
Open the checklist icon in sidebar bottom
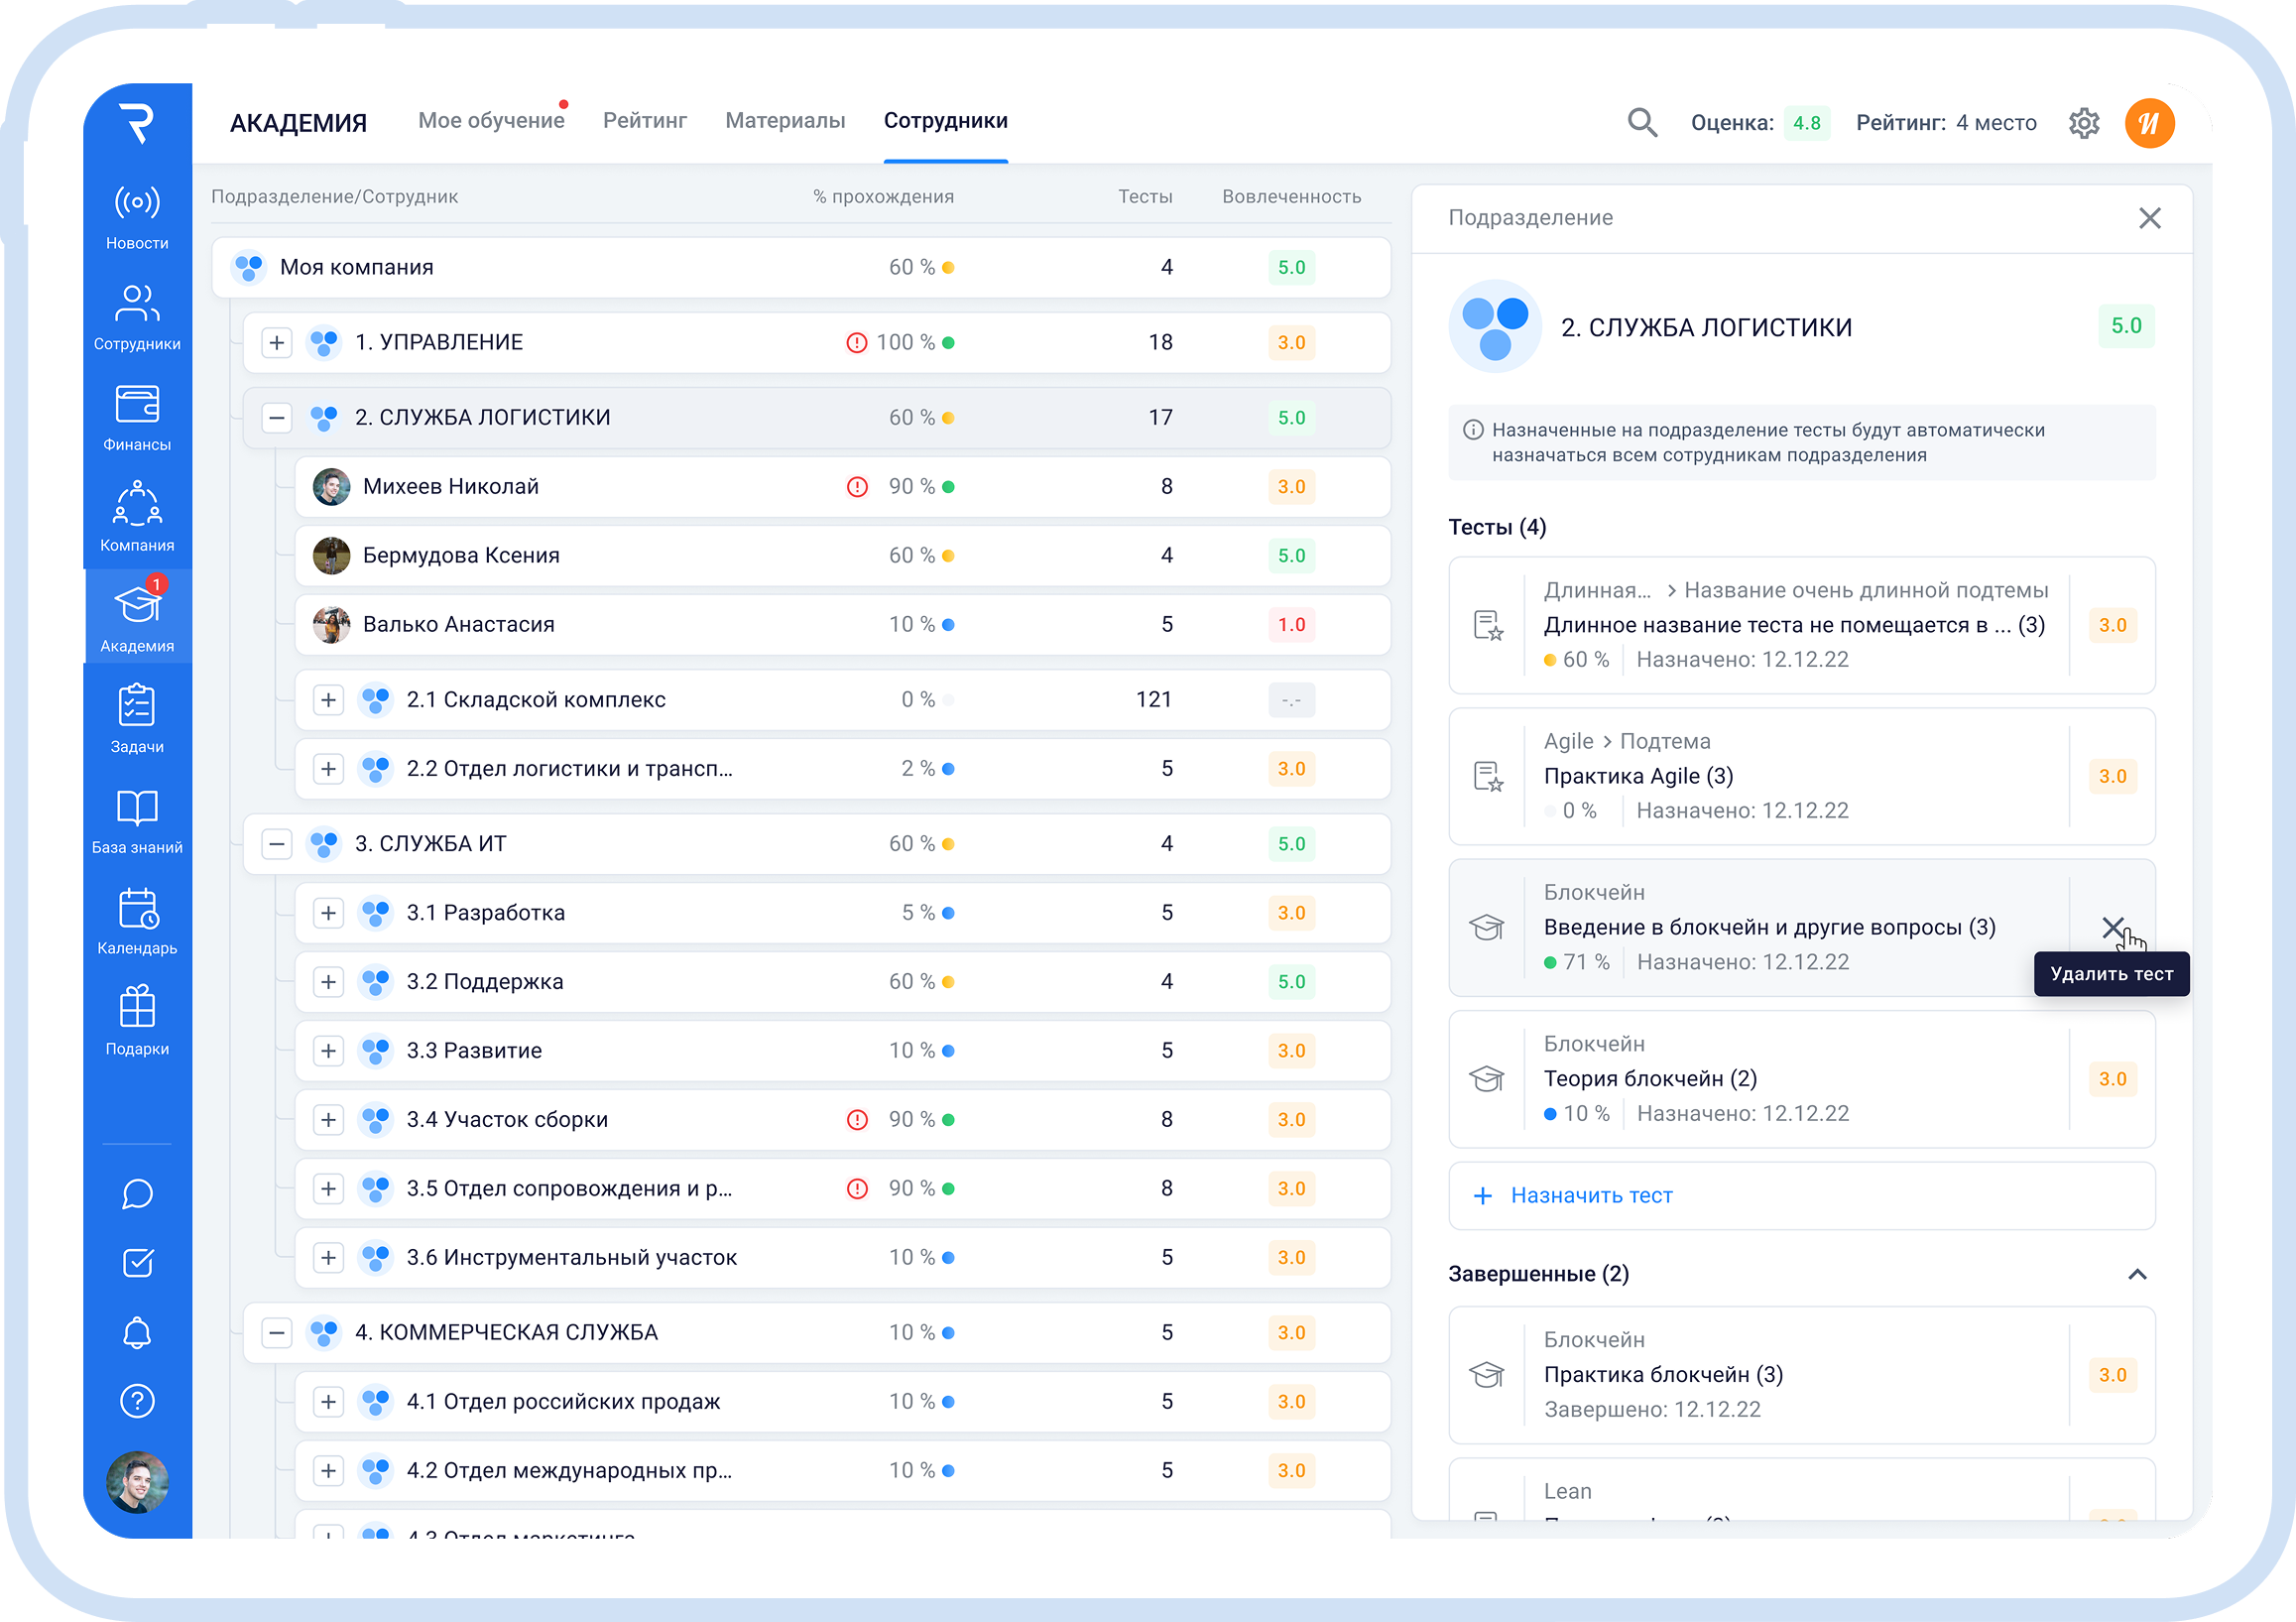(x=137, y=1263)
